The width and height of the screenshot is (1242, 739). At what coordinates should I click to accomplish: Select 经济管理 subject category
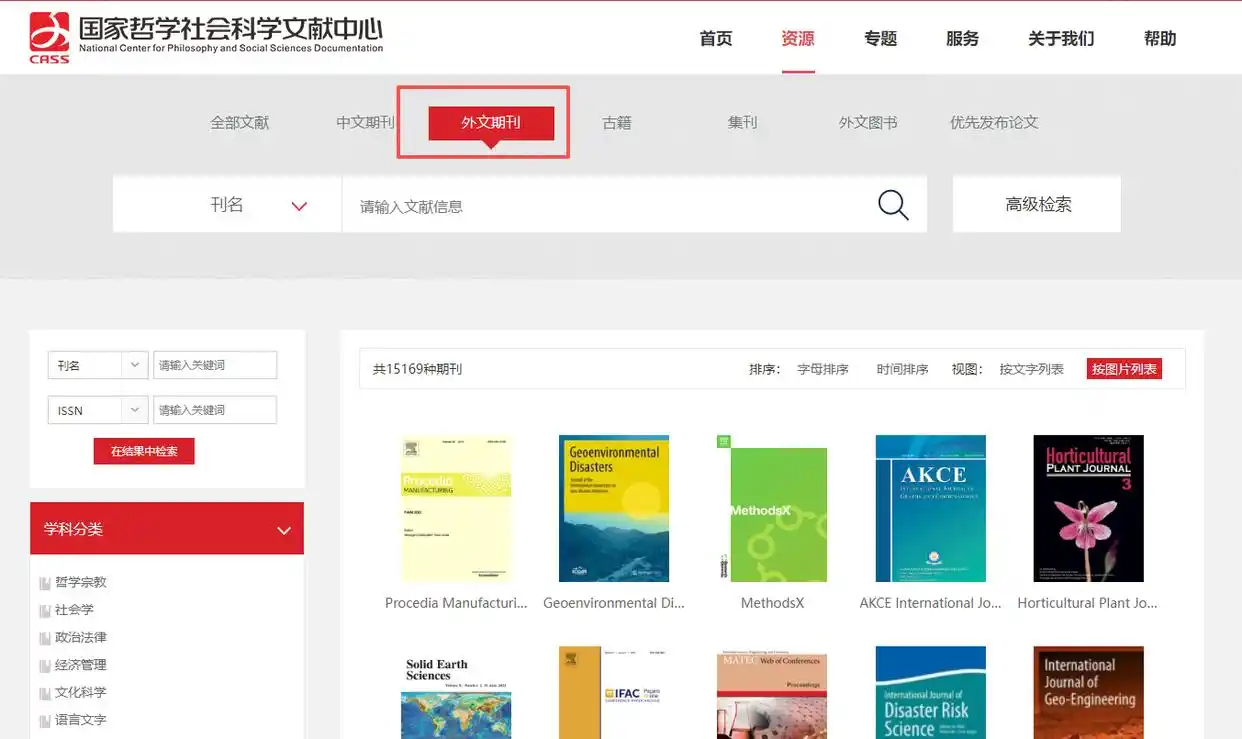pyautogui.click(x=81, y=665)
